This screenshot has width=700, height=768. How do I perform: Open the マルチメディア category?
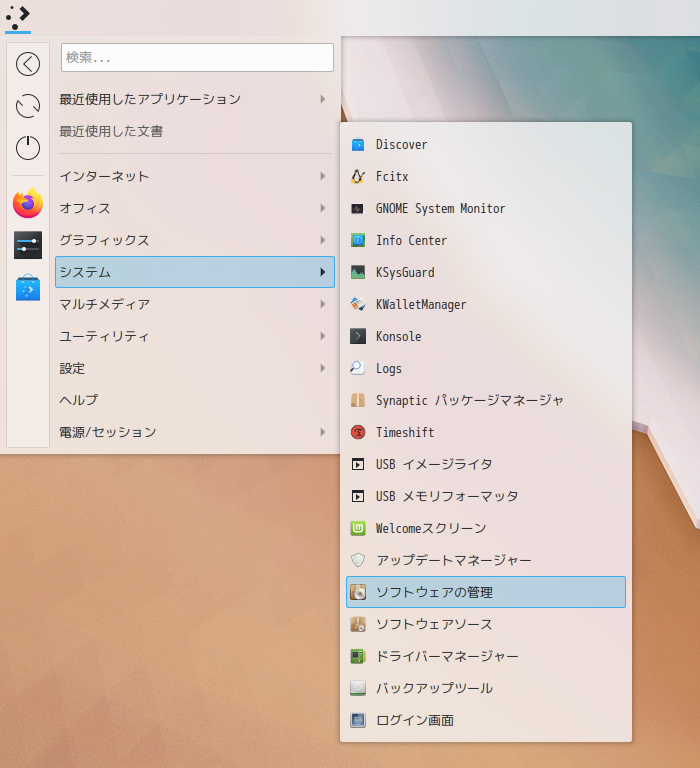pyautogui.click(x=195, y=304)
